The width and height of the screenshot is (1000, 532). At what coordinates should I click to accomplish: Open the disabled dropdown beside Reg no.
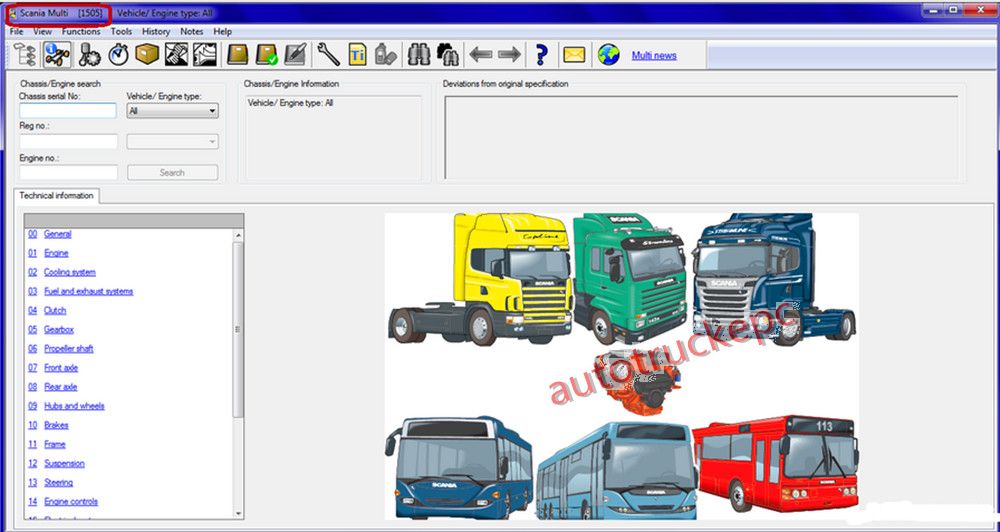(x=172, y=142)
